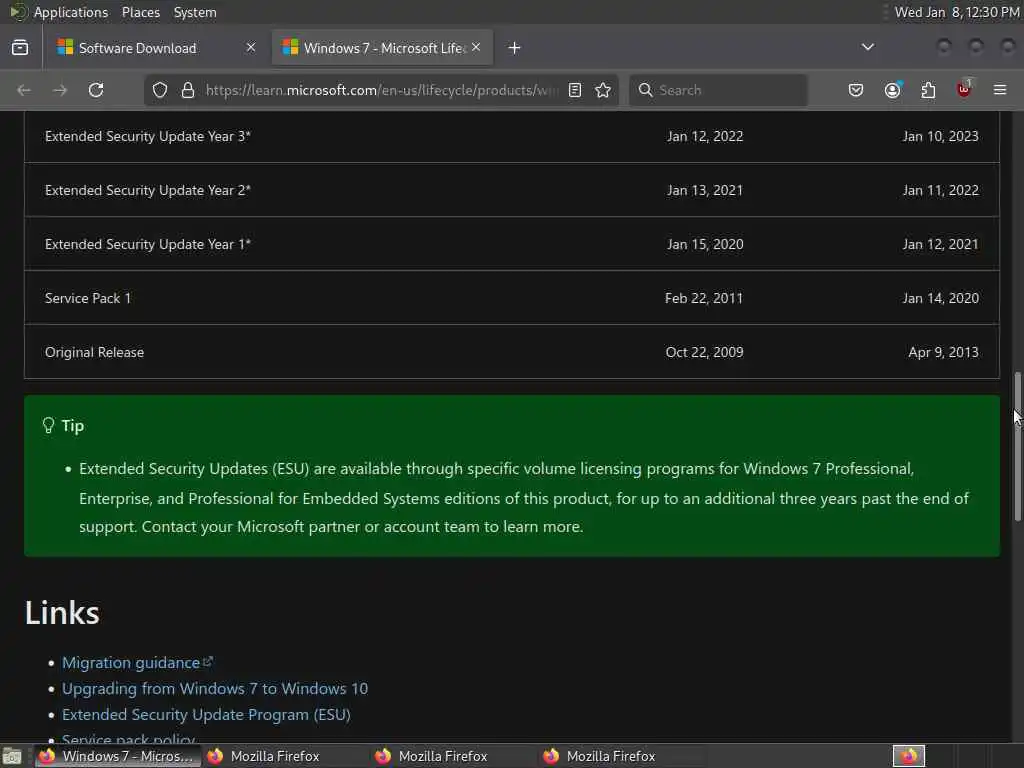Screen dimensions: 1024x768
Task: Open the Firefox account icon
Action: point(892,90)
